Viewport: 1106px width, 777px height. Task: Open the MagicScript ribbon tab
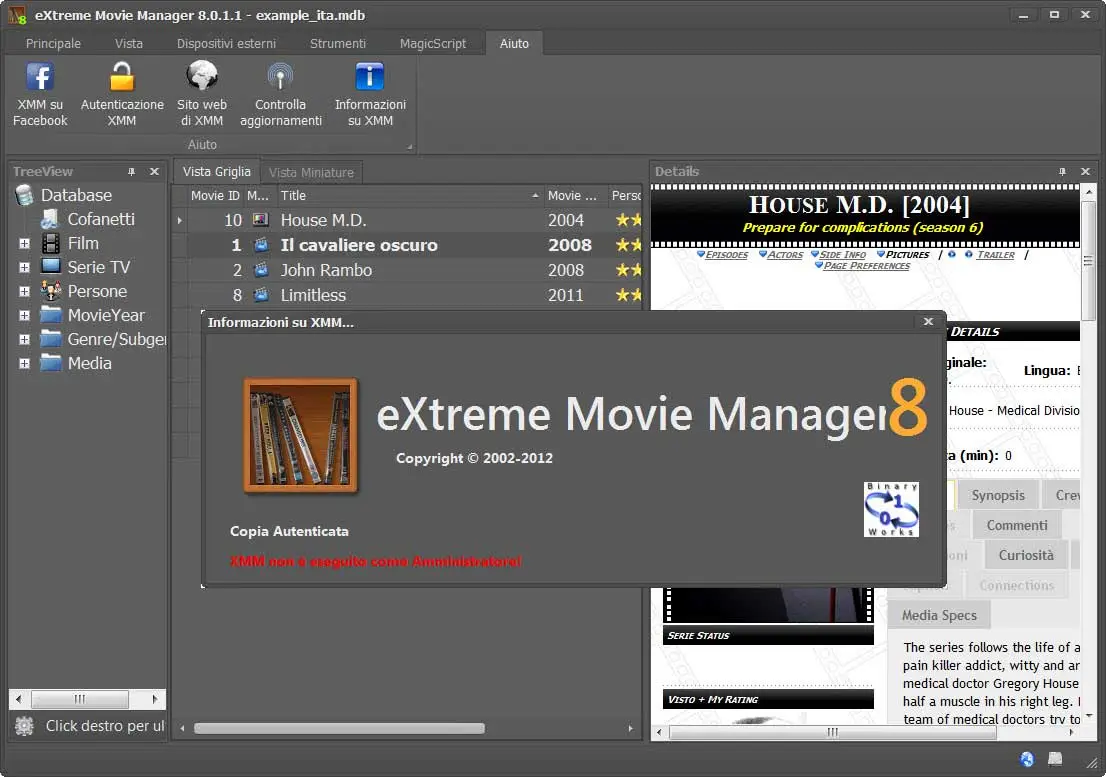(432, 43)
